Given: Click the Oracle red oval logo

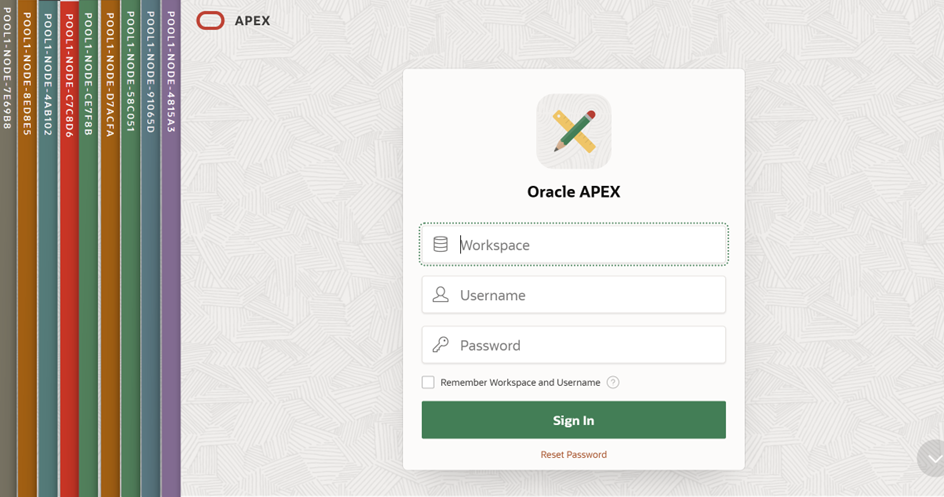Looking at the screenshot, I should click(210, 21).
